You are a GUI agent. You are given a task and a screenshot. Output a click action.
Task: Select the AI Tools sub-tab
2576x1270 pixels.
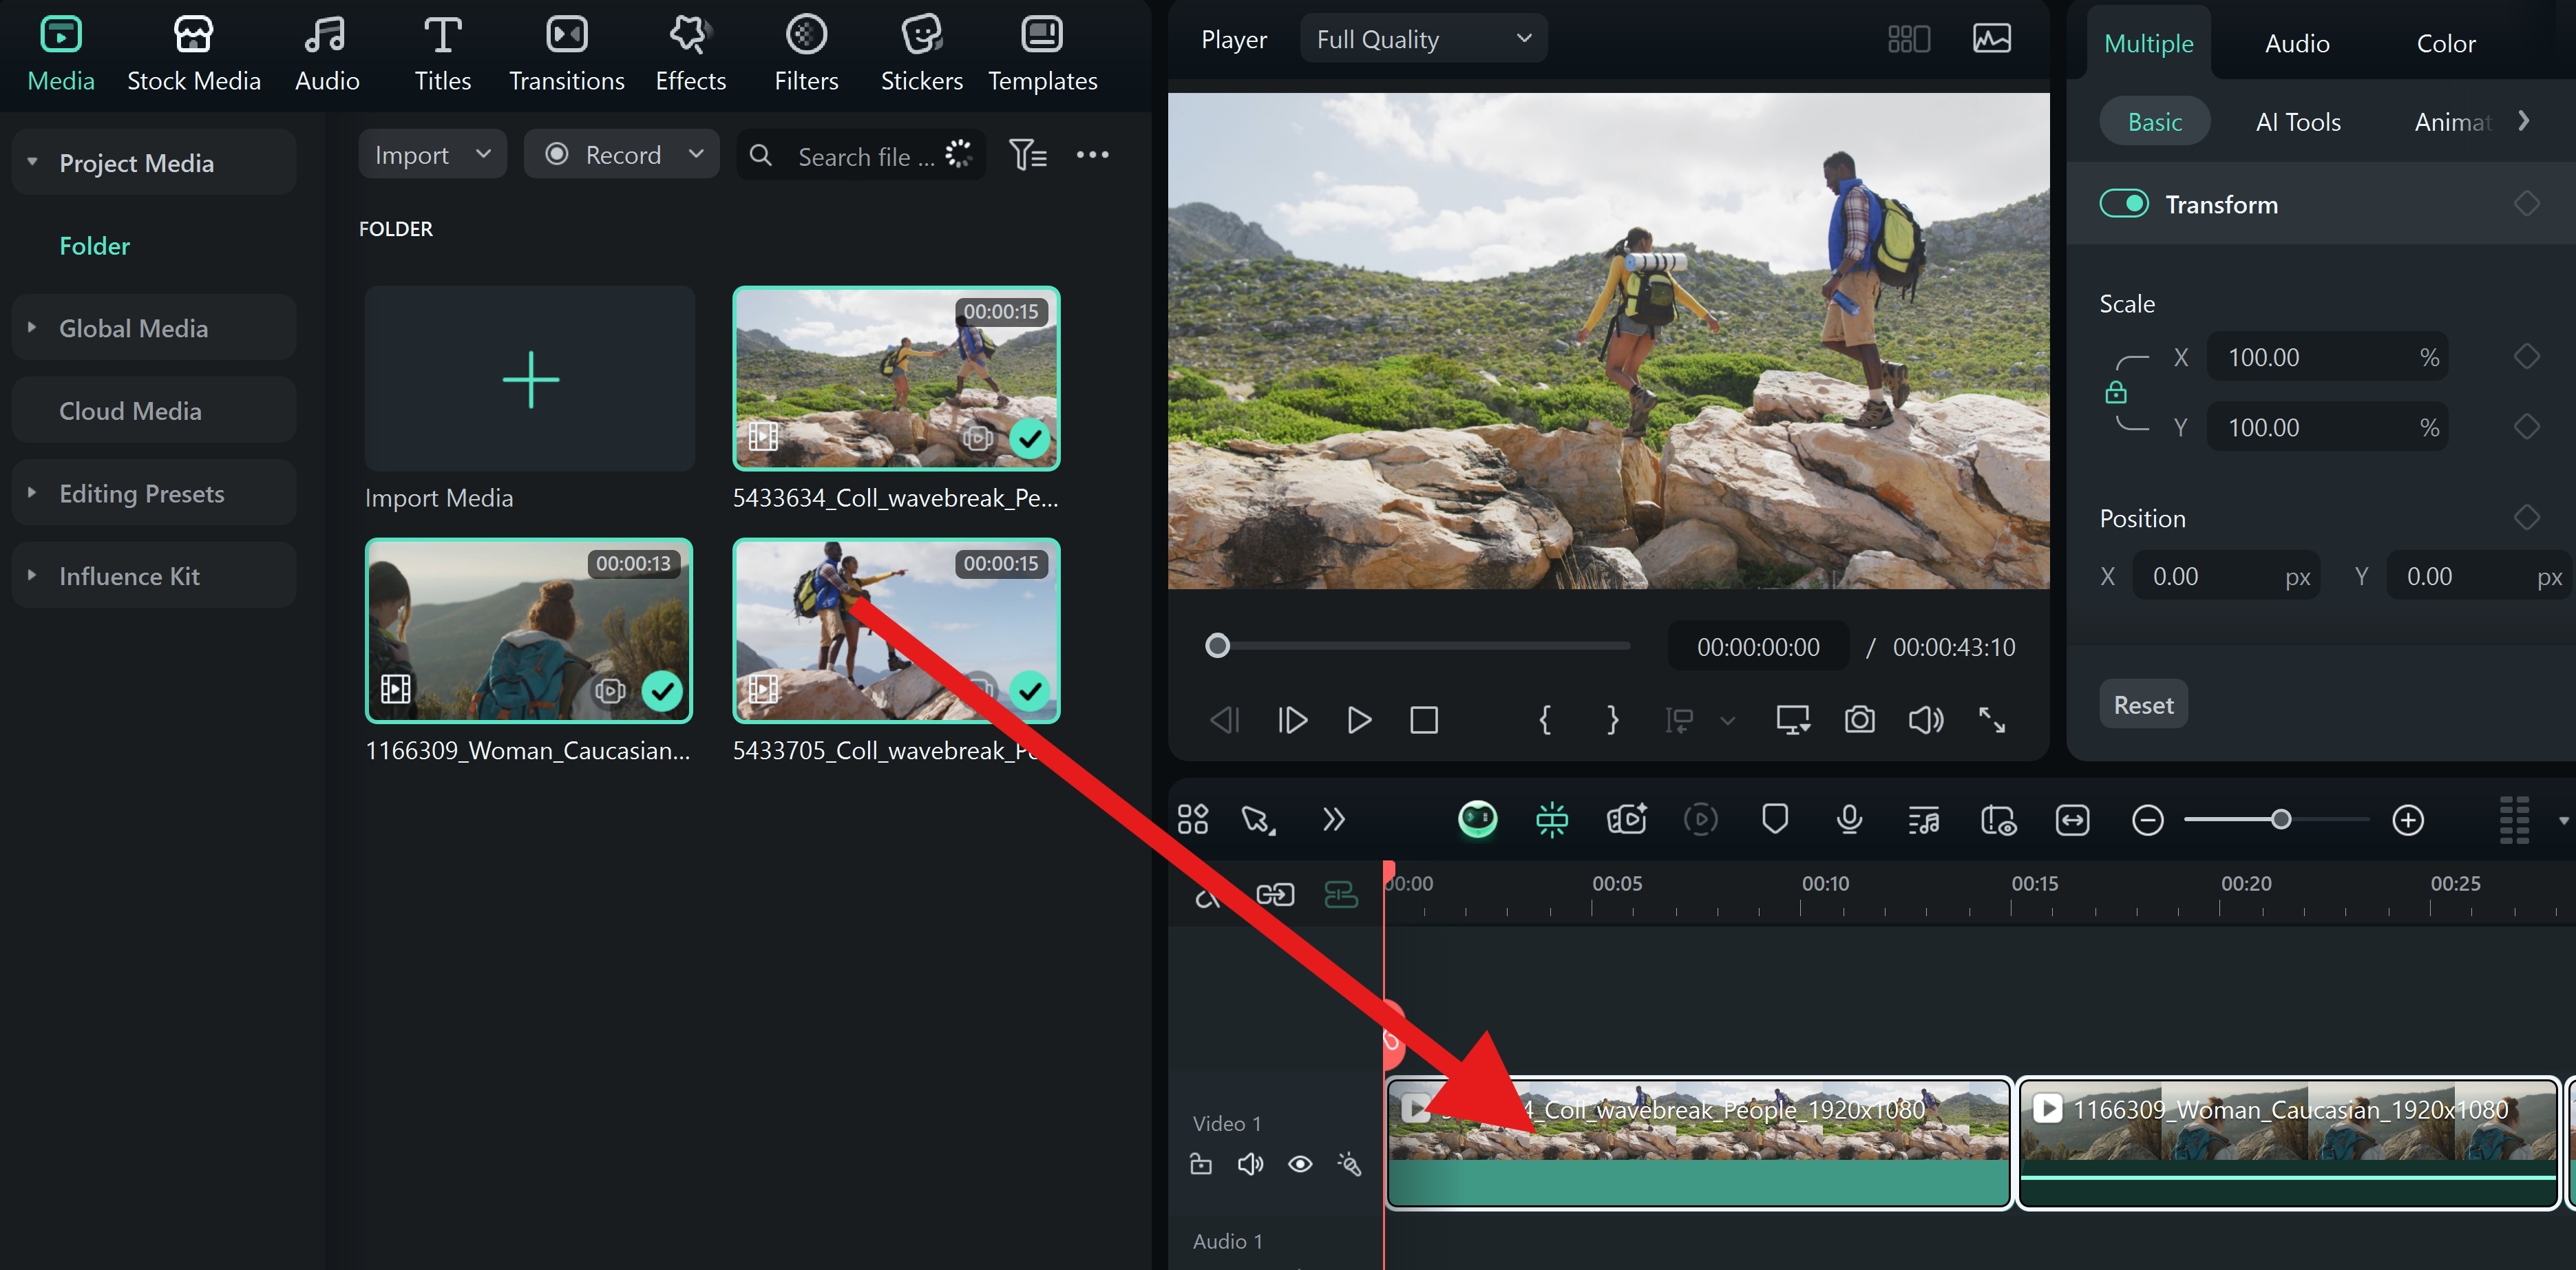point(2298,121)
